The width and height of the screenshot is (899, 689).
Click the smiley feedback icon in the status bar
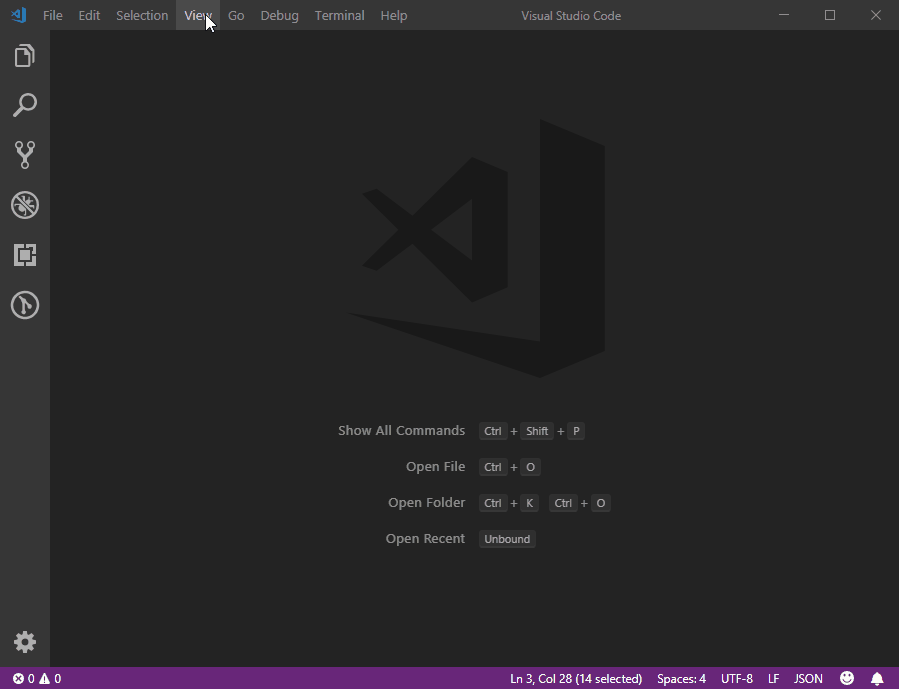847,678
